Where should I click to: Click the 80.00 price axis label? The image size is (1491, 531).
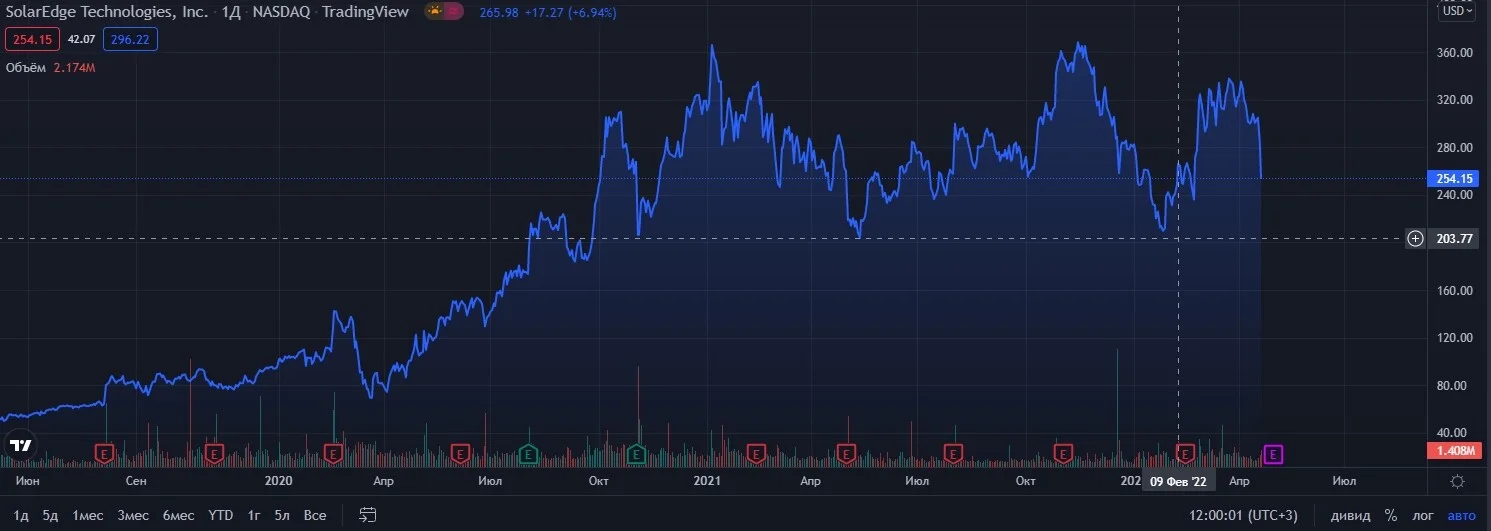(1452, 385)
